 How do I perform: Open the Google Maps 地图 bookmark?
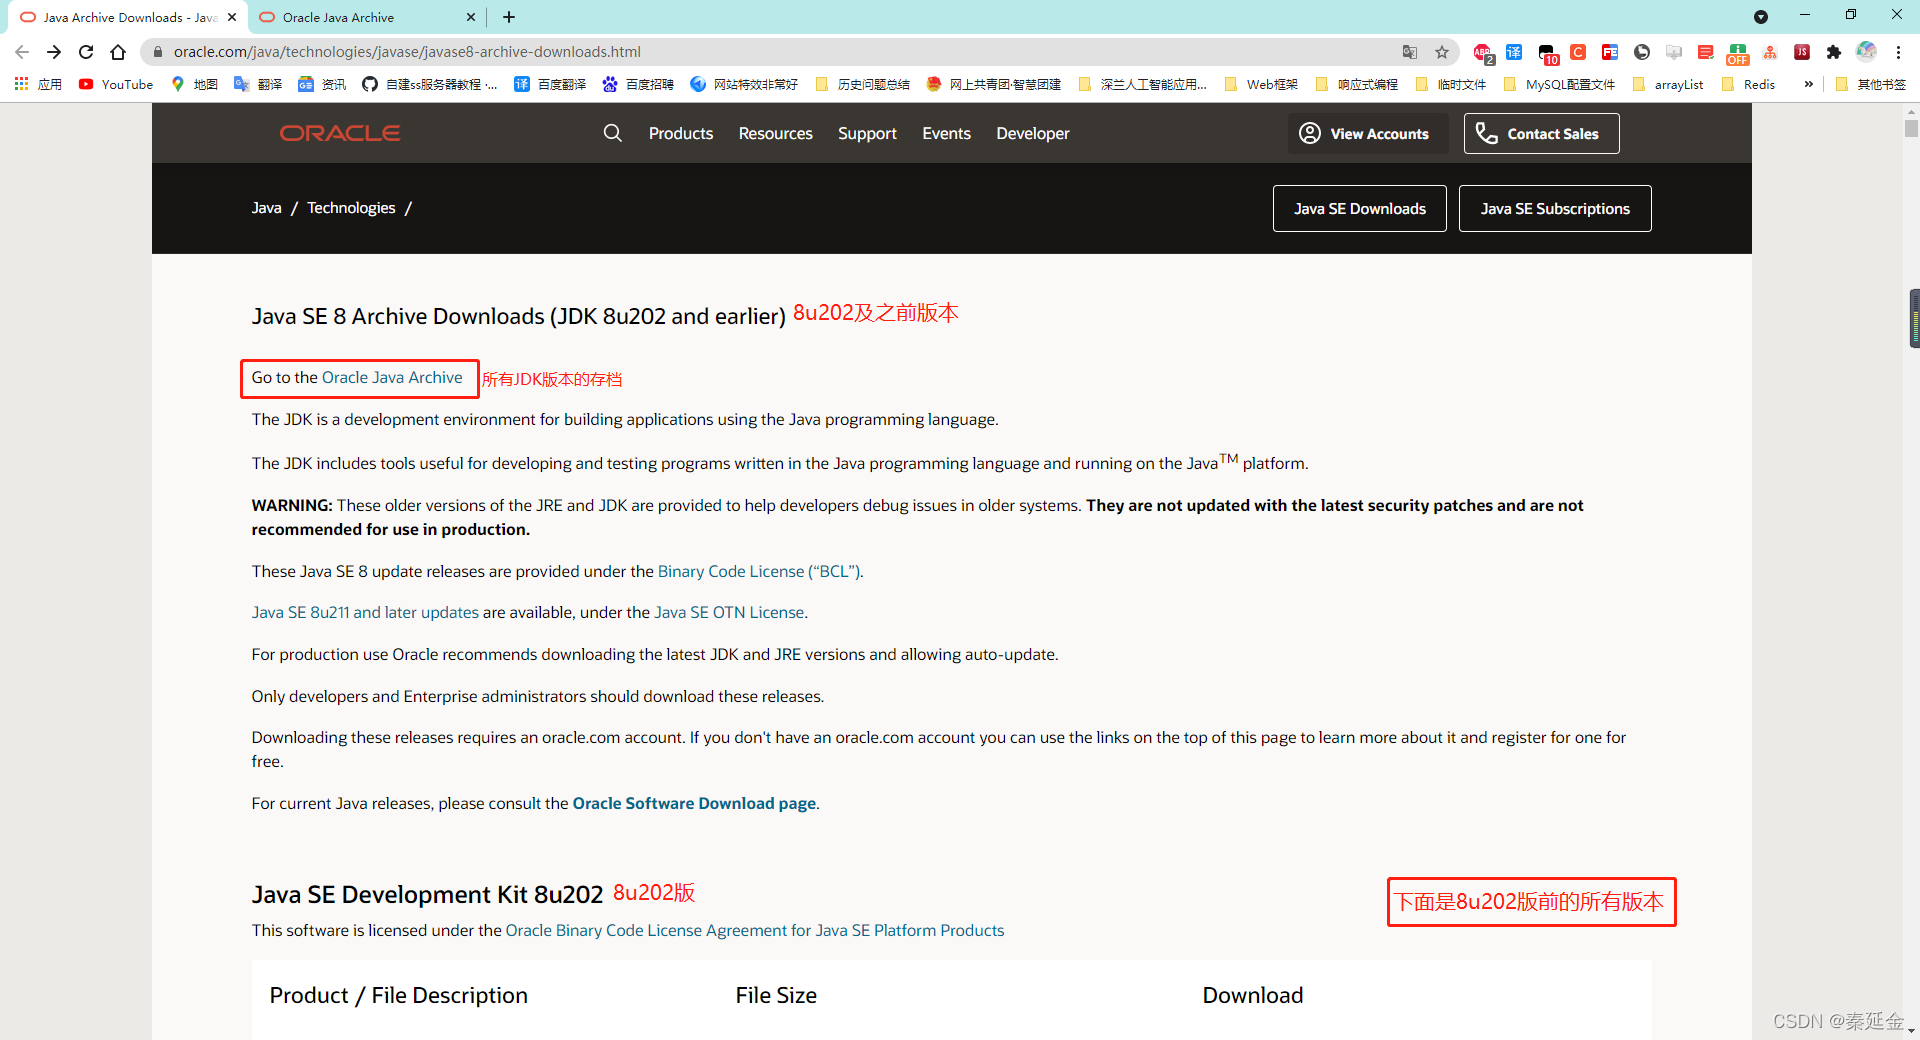click(x=195, y=84)
